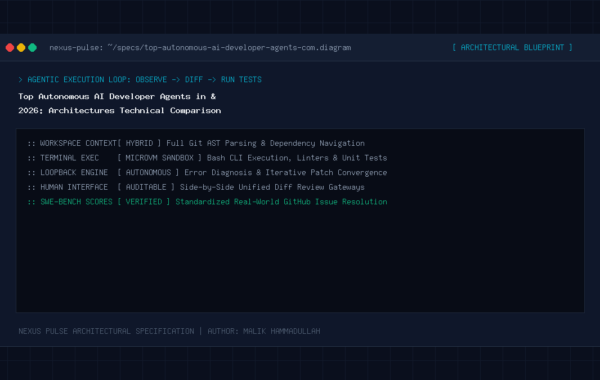Click the AUTHOR: MALIK HAMMADULLAH footer text

point(264,331)
